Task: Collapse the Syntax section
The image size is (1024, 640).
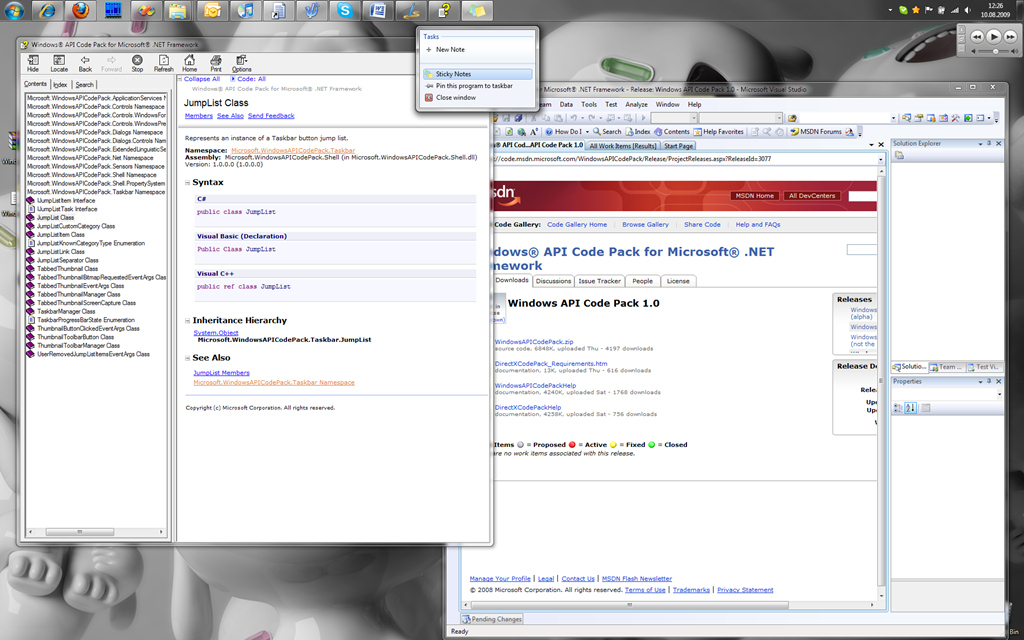Action: point(187,183)
